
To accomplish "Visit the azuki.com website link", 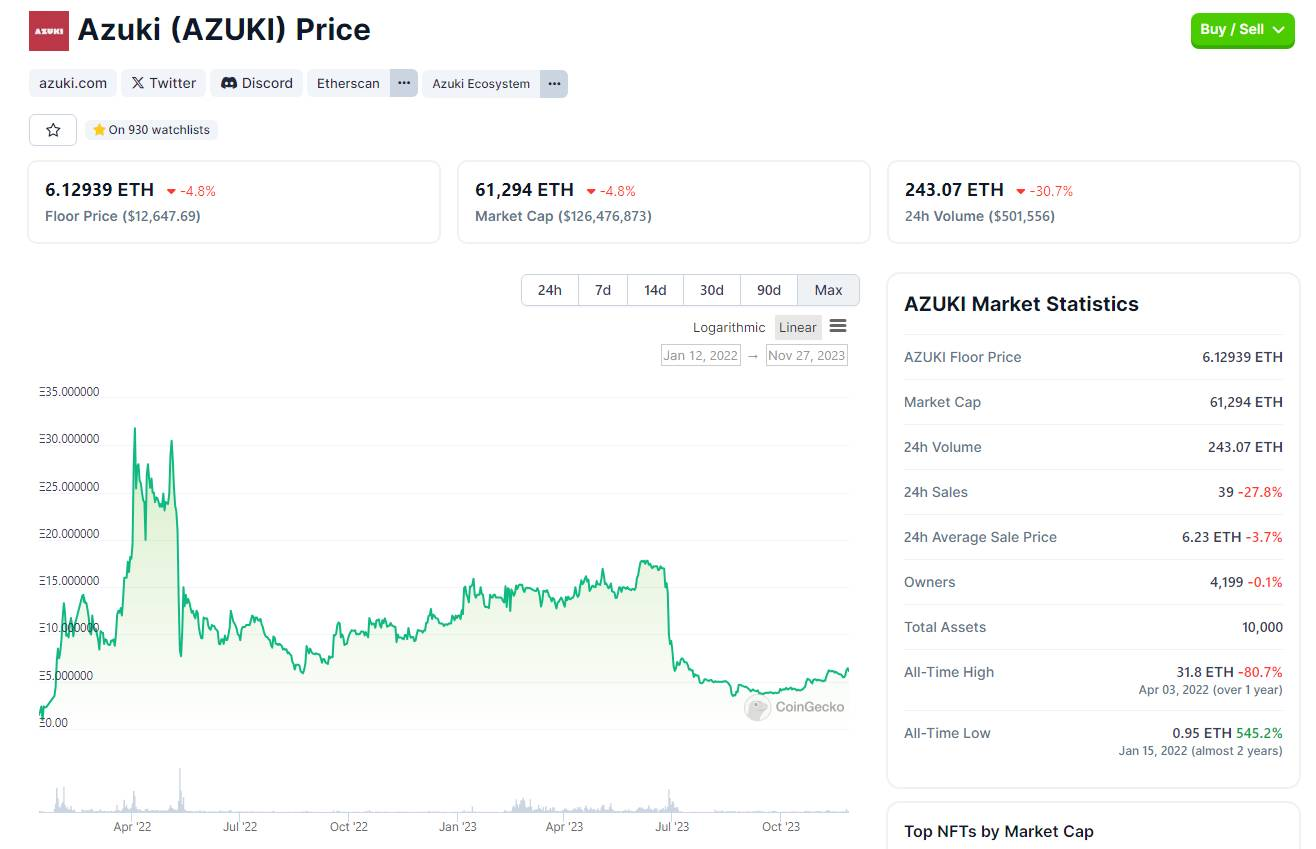I will (x=73, y=83).
